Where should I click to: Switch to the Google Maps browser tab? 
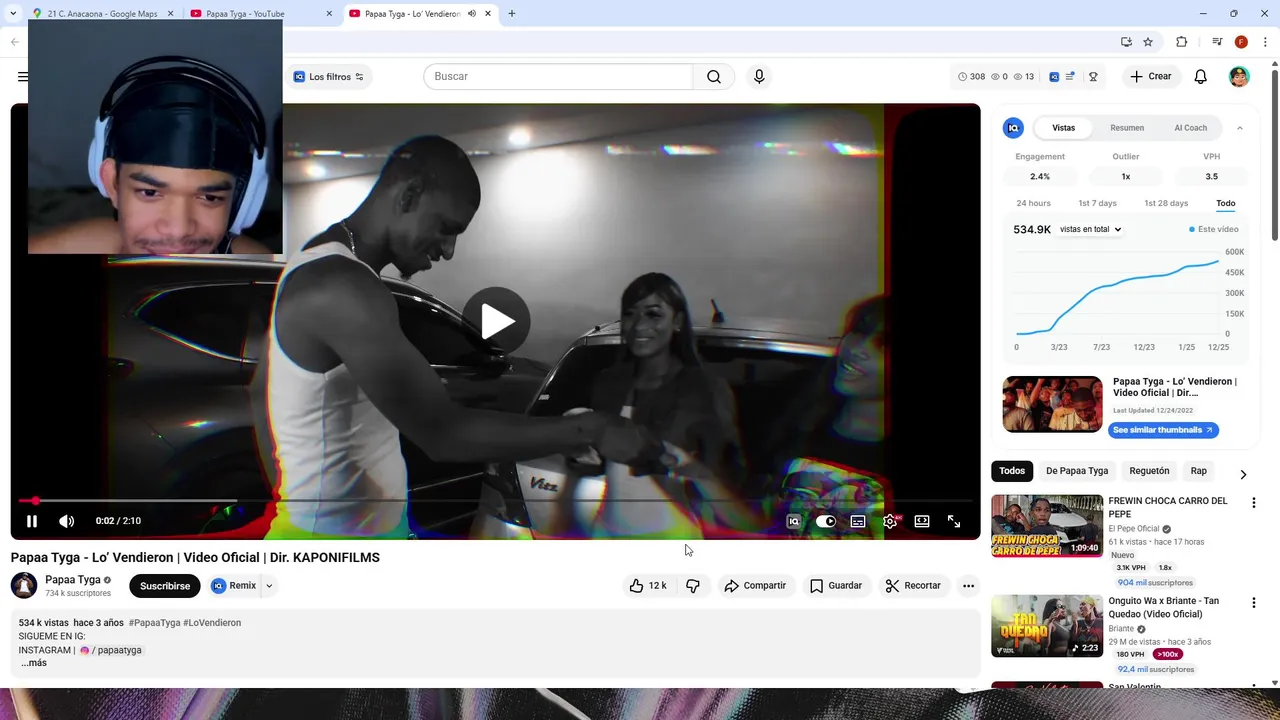[102, 14]
